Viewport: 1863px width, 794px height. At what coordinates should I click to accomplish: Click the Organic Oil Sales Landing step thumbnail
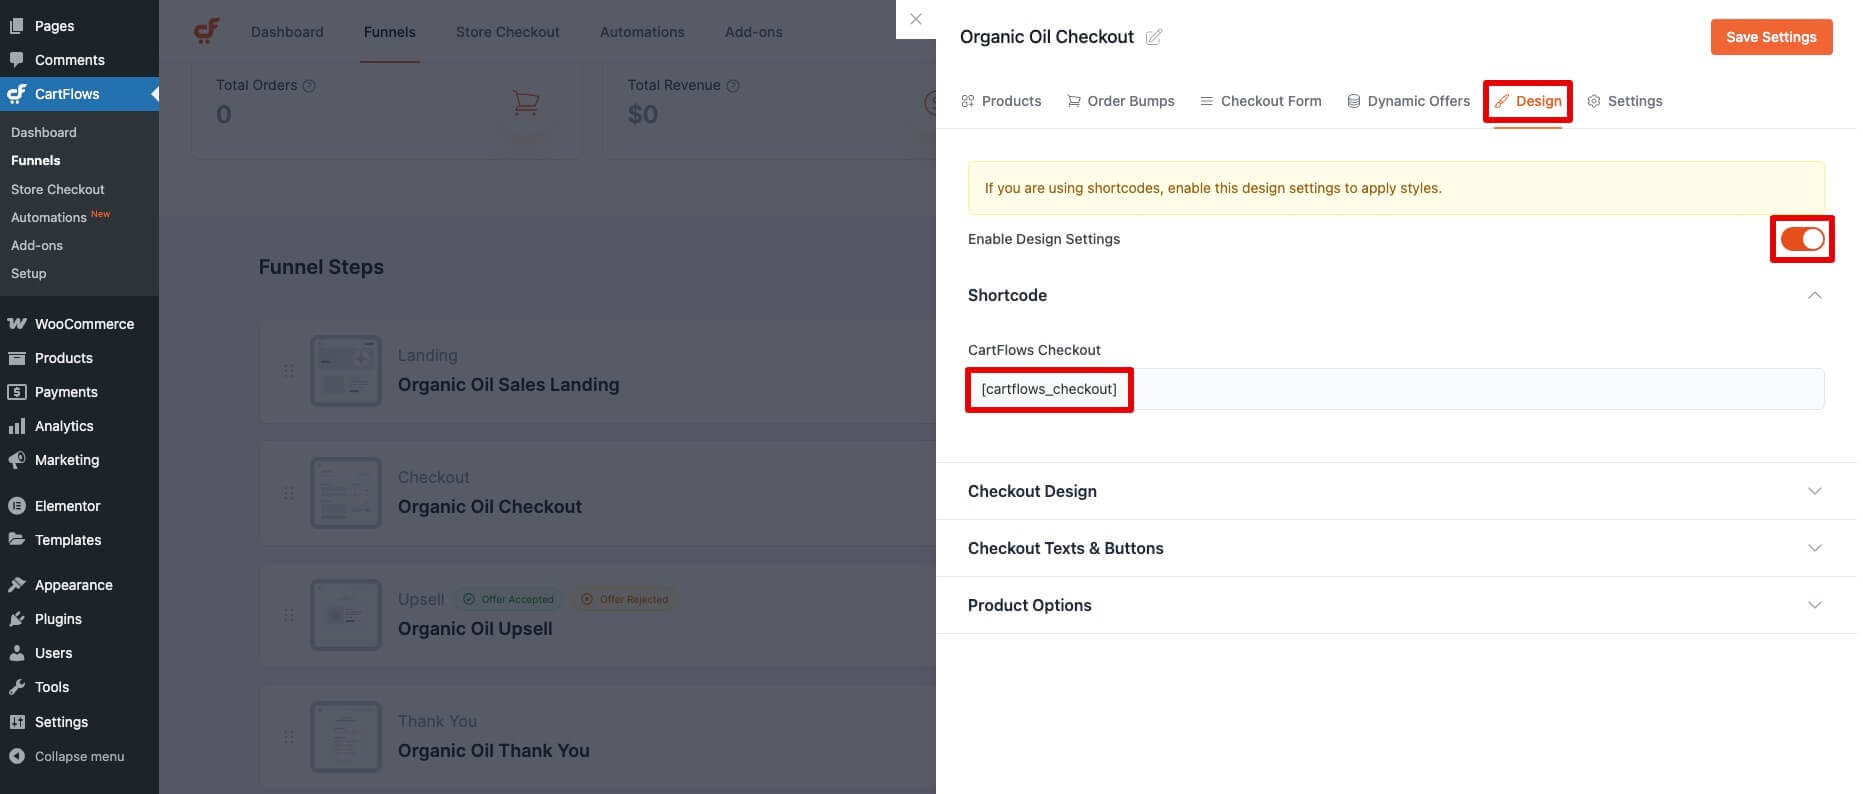pyautogui.click(x=346, y=371)
